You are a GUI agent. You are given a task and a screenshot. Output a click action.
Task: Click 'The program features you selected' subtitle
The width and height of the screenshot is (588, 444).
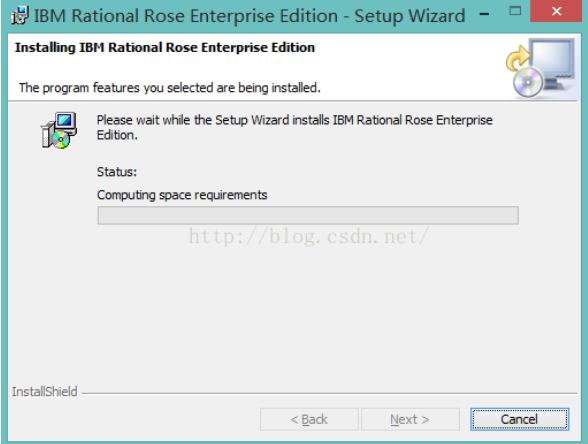(x=170, y=88)
